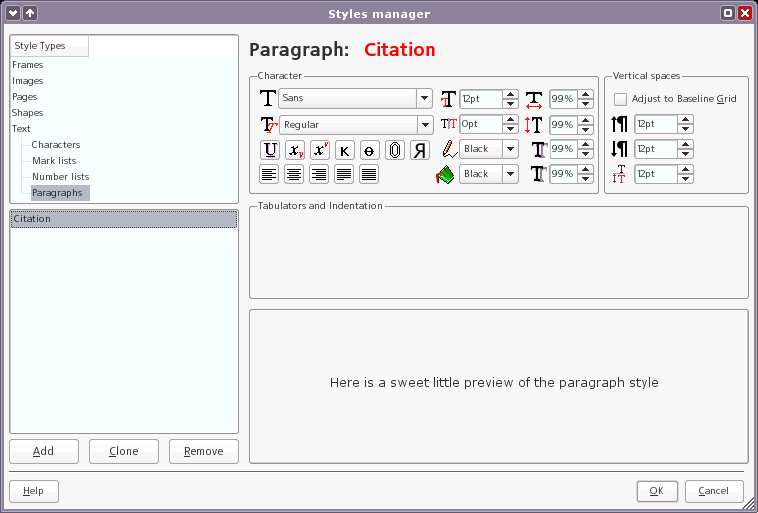Viewport: 758px width, 513px height.
Task: Select Number lists in style types
Action: coord(60,177)
